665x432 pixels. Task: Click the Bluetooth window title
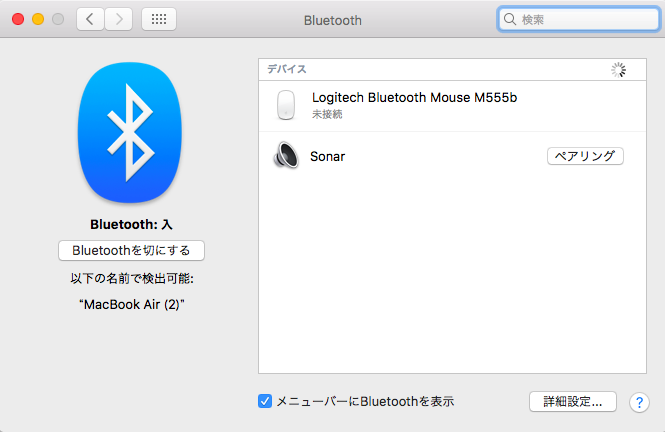pyautogui.click(x=332, y=20)
